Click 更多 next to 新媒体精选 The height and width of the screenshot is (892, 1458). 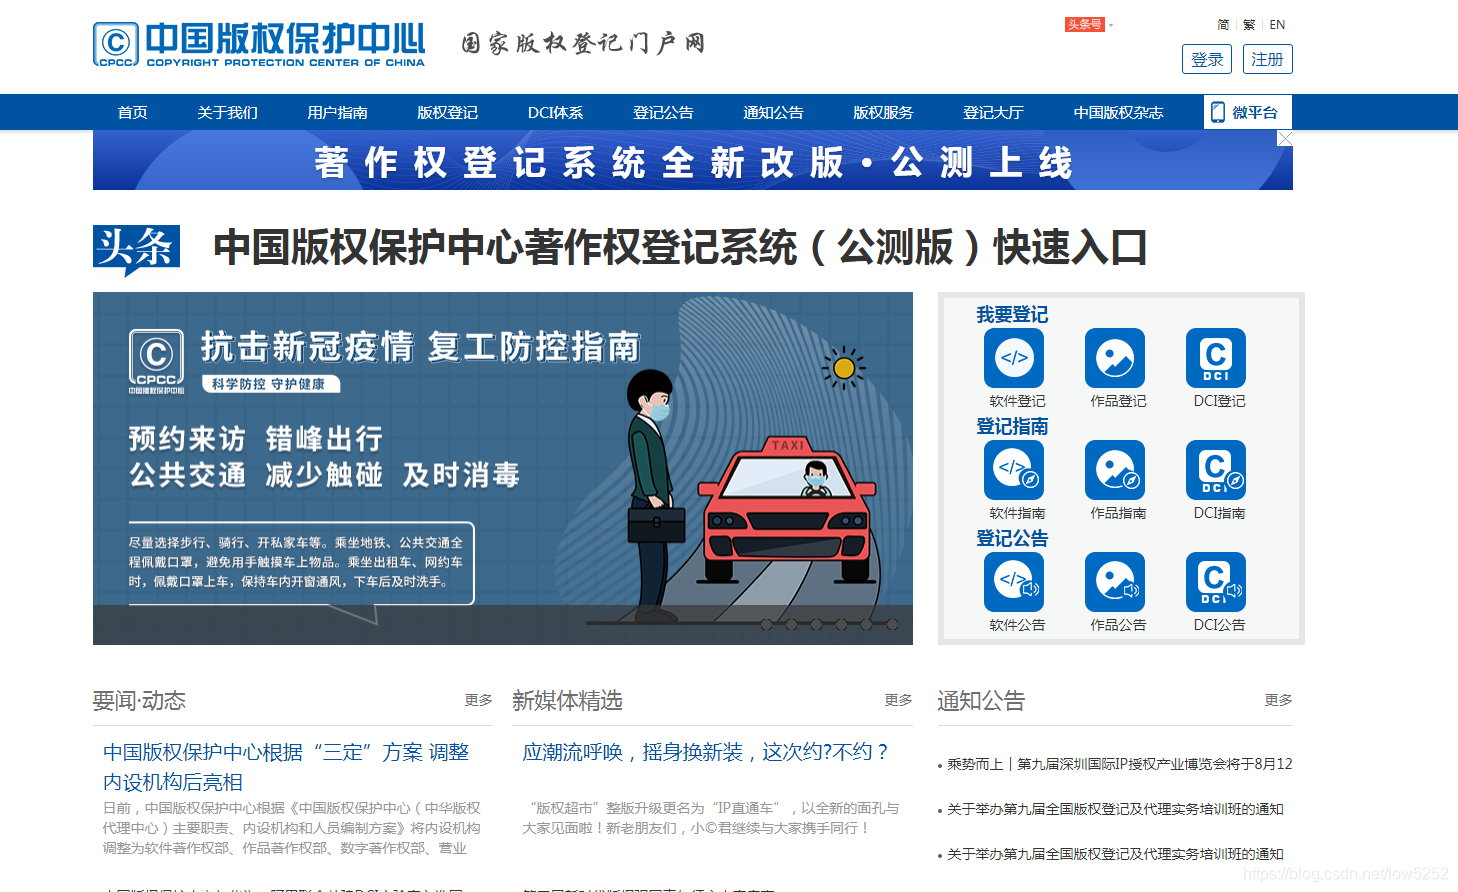click(x=898, y=700)
